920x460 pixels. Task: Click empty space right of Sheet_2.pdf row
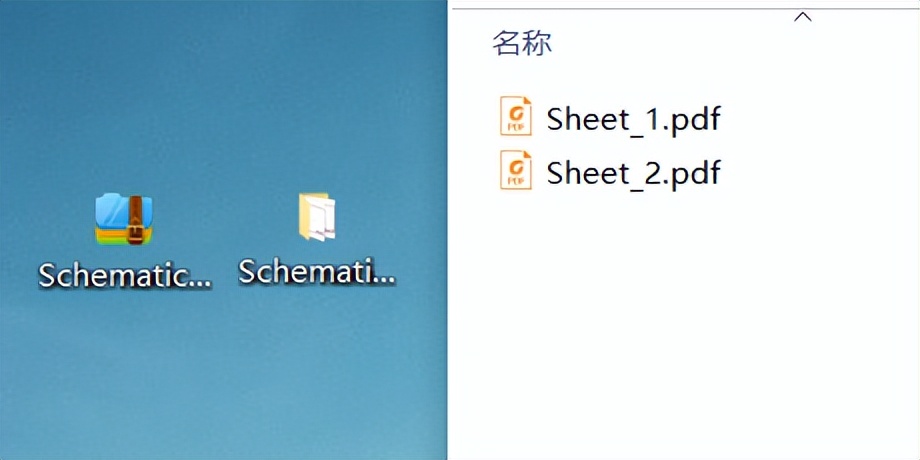(x=820, y=173)
